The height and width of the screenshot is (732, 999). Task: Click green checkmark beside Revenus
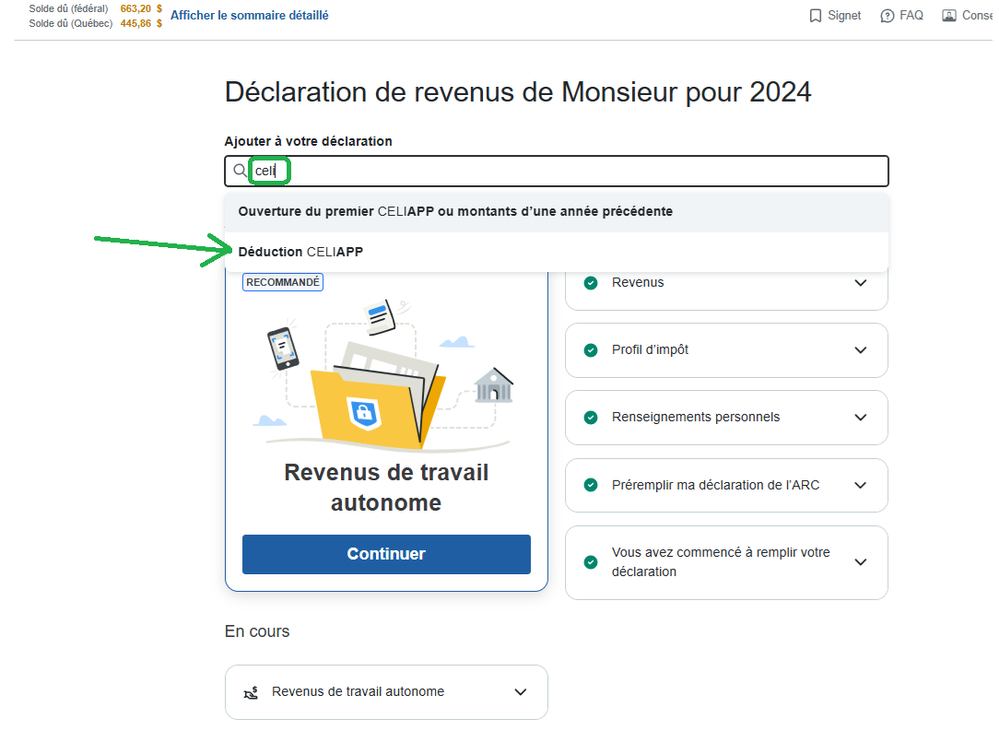pyautogui.click(x=590, y=283)
